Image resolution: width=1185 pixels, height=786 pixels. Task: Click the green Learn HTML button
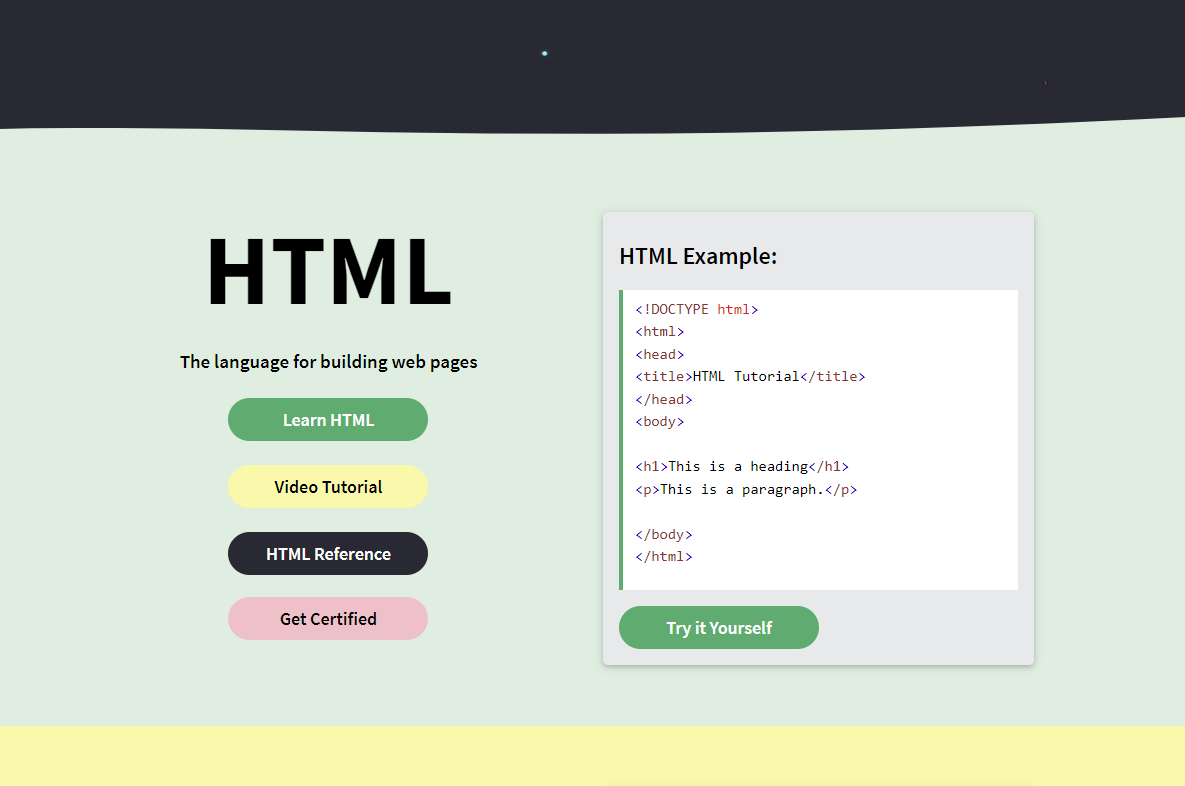coord(328,420)
